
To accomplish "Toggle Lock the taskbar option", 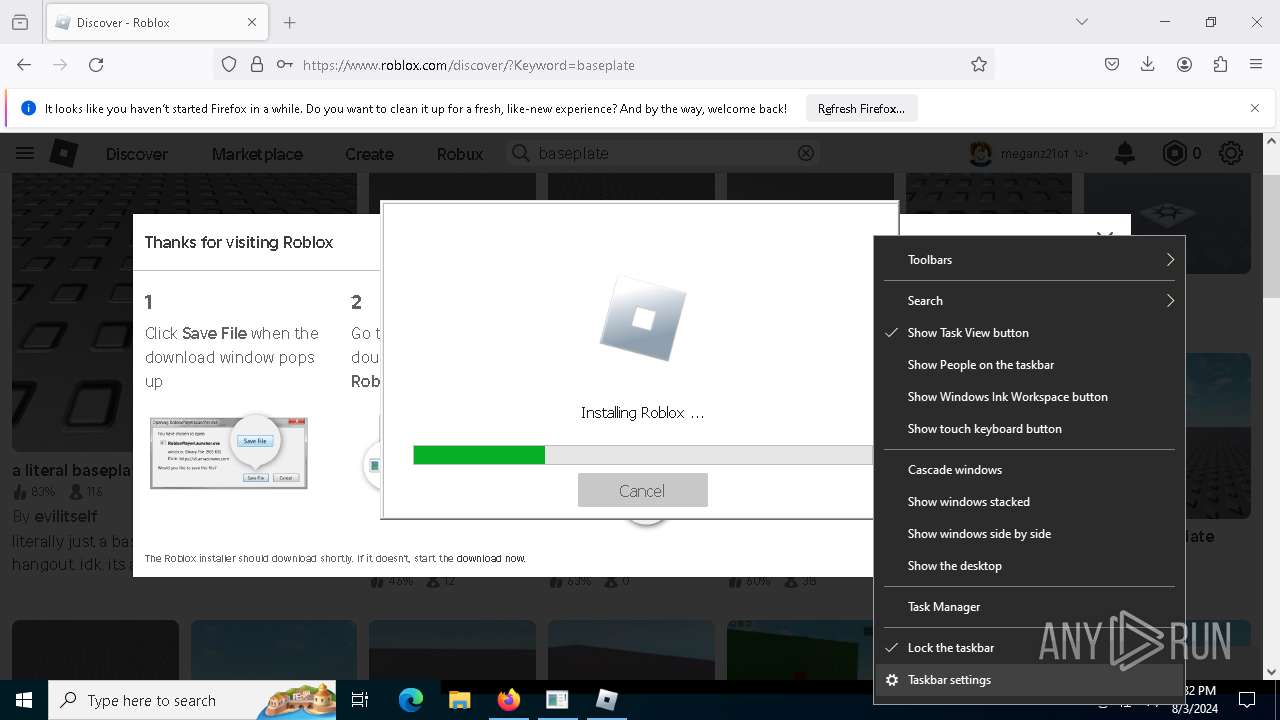I will coord(1029,648).
